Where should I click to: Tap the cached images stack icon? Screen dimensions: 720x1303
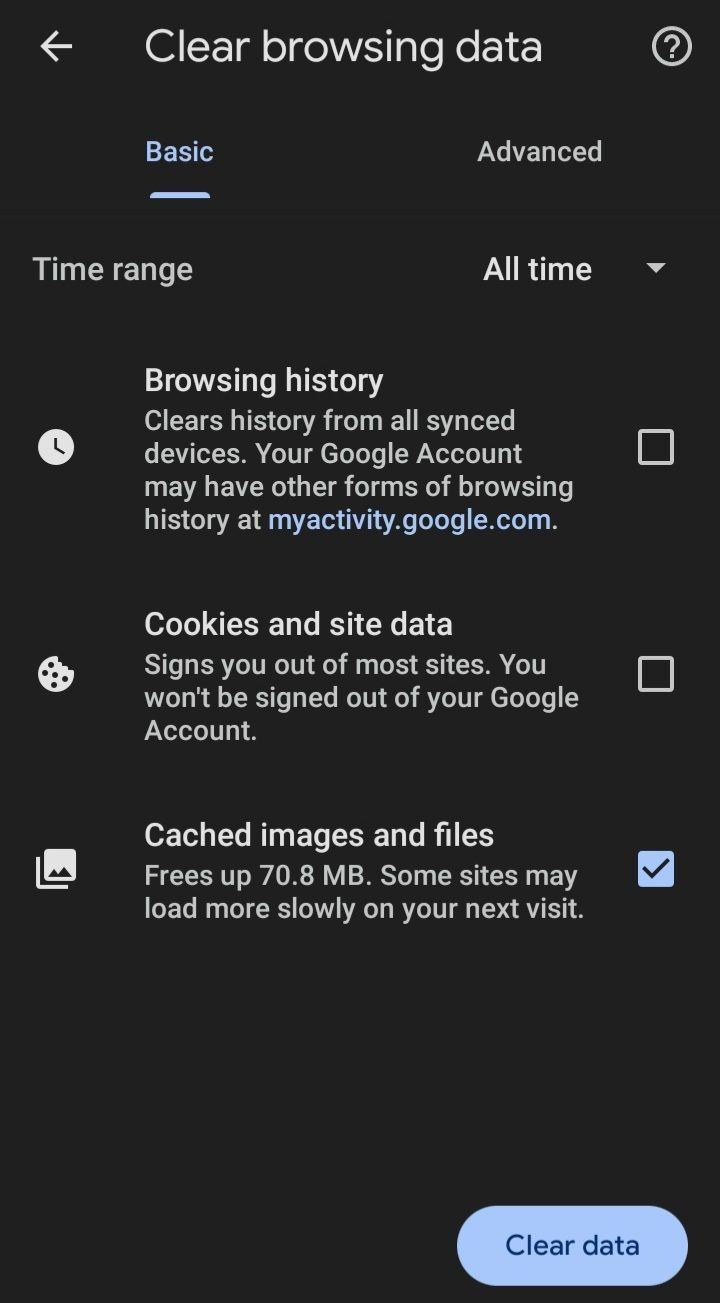point(56,869)
